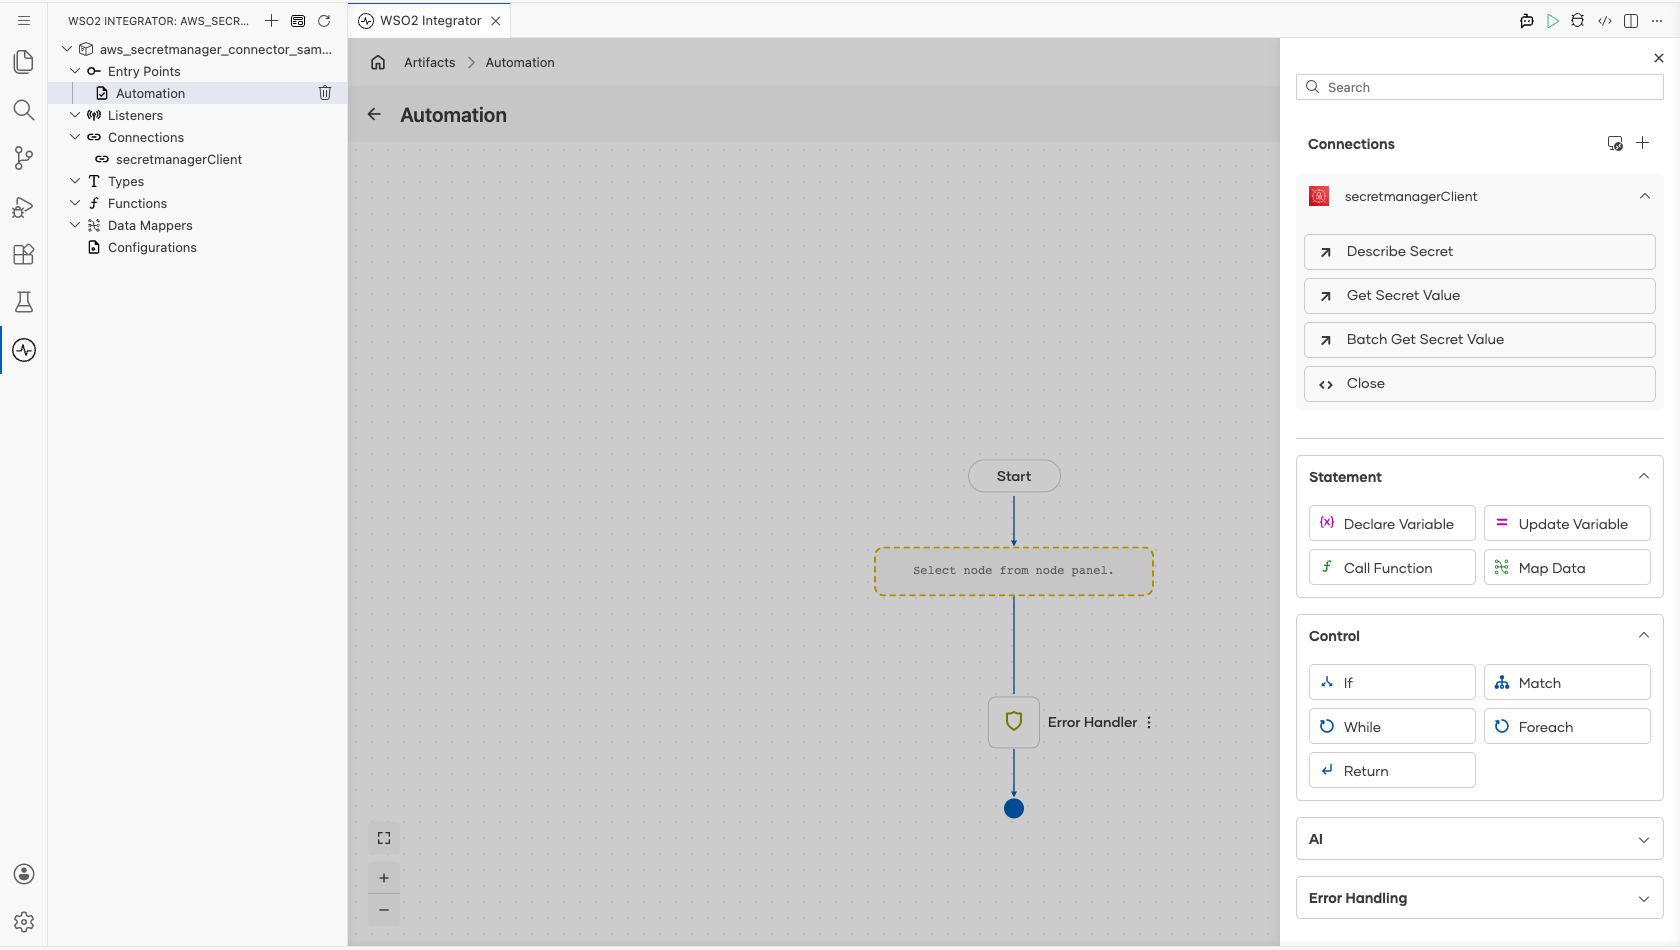The height and width of the screenshot is (950, 1680).
Task: Expand the Error Handling section
Action: tap(1644, 899)
